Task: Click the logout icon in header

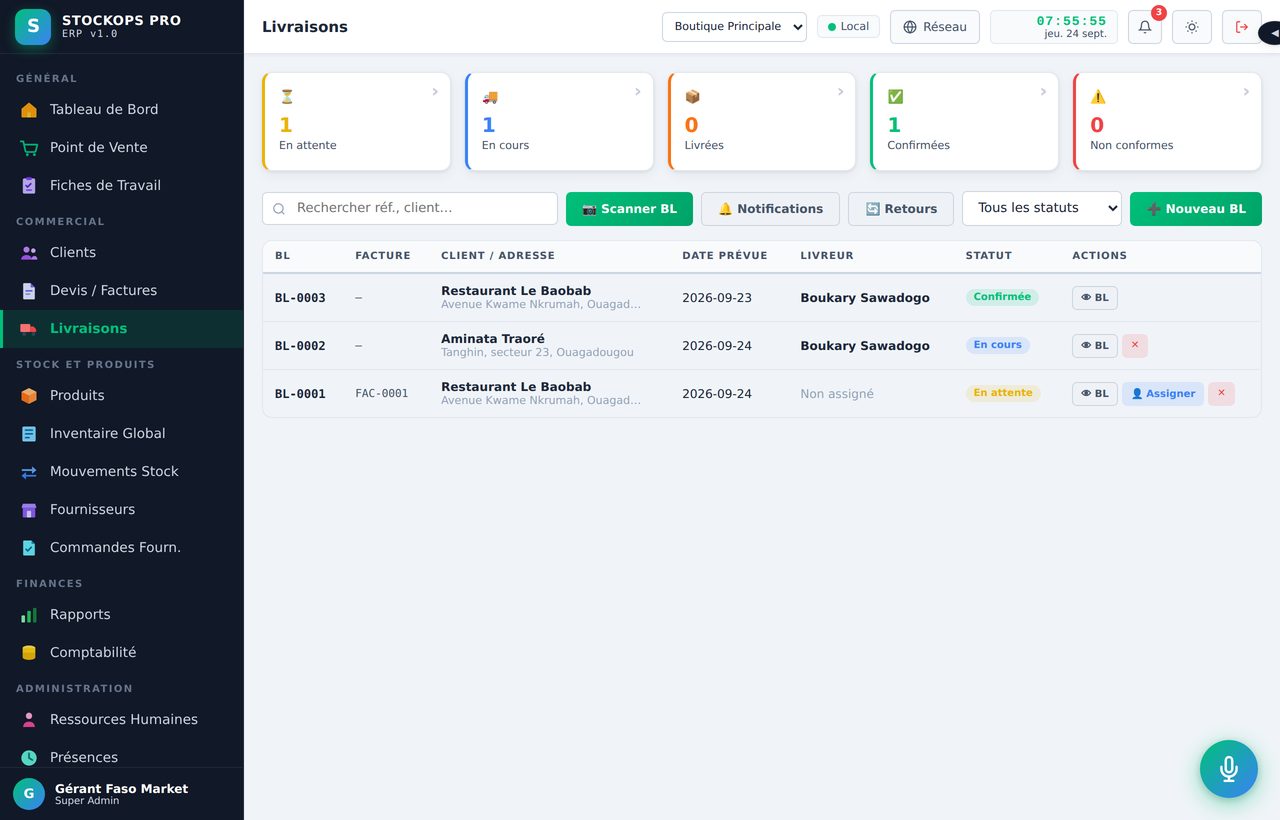Action: pyautogui.click(x=1242, y=27)
